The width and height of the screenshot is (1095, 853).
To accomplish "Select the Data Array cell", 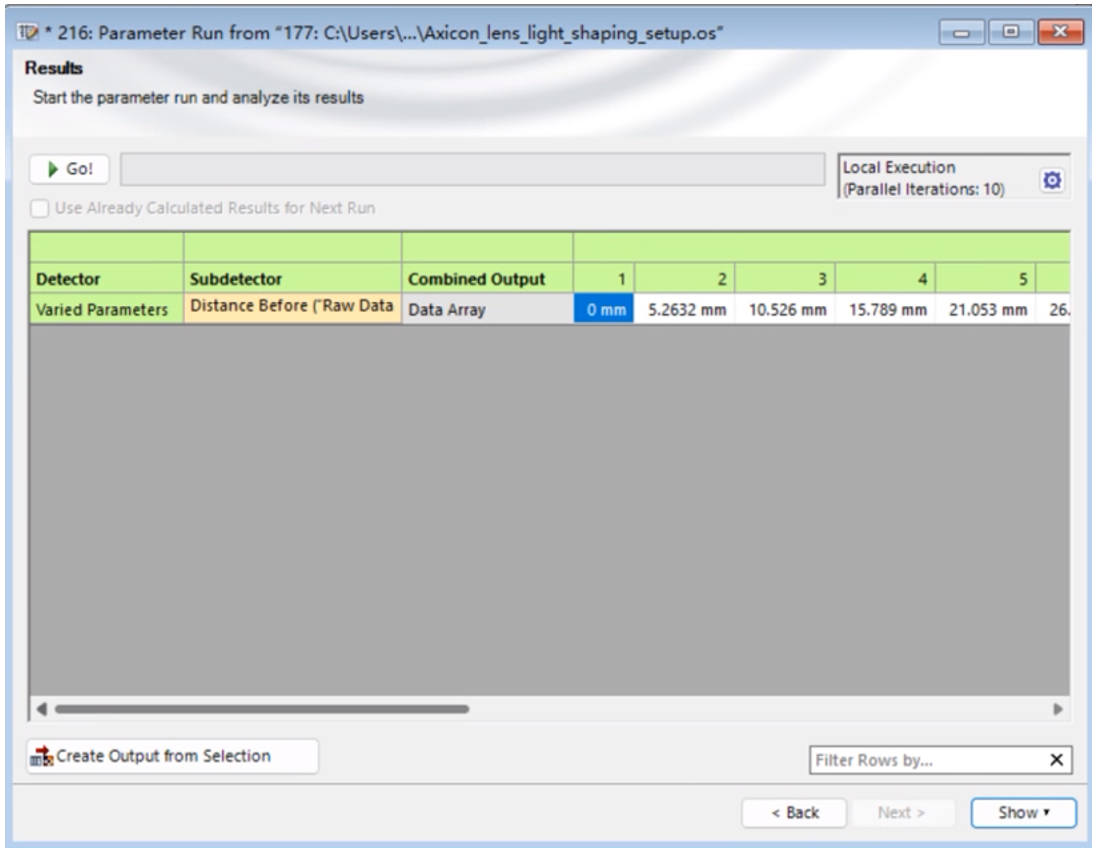I will [487, 310].
